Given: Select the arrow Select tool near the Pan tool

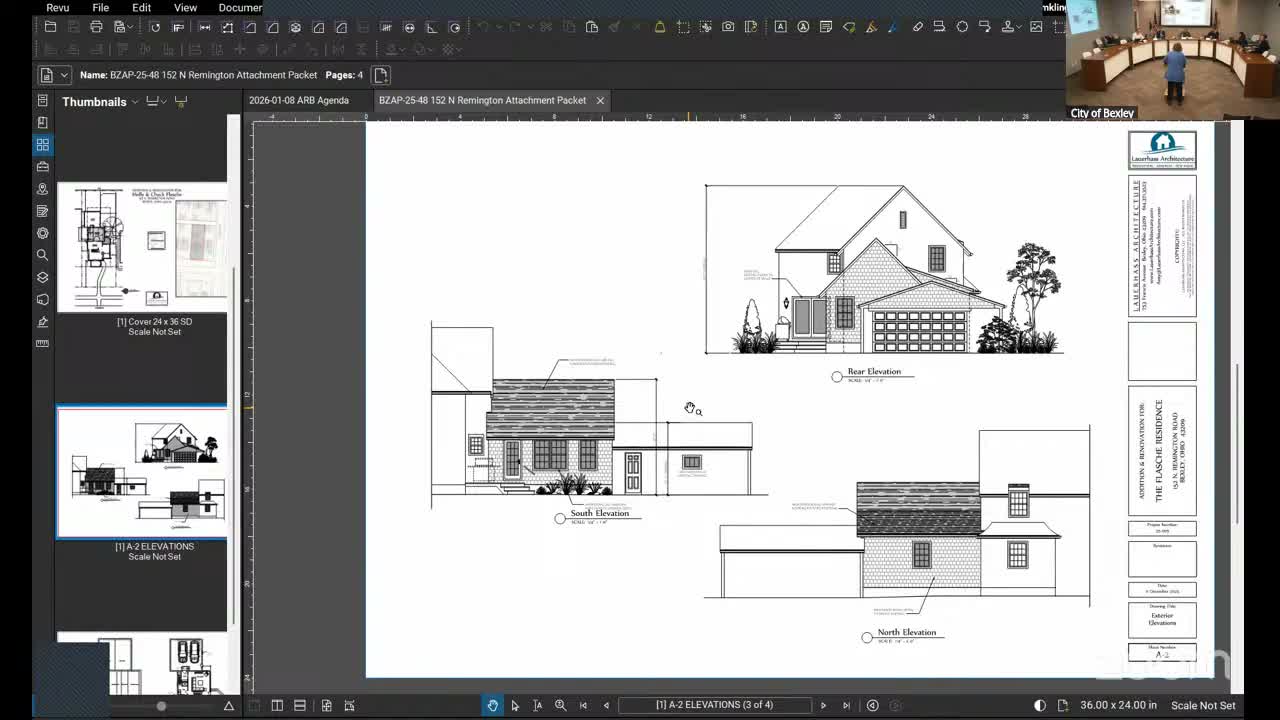Looking at the screenshot, I should (515, 705).
